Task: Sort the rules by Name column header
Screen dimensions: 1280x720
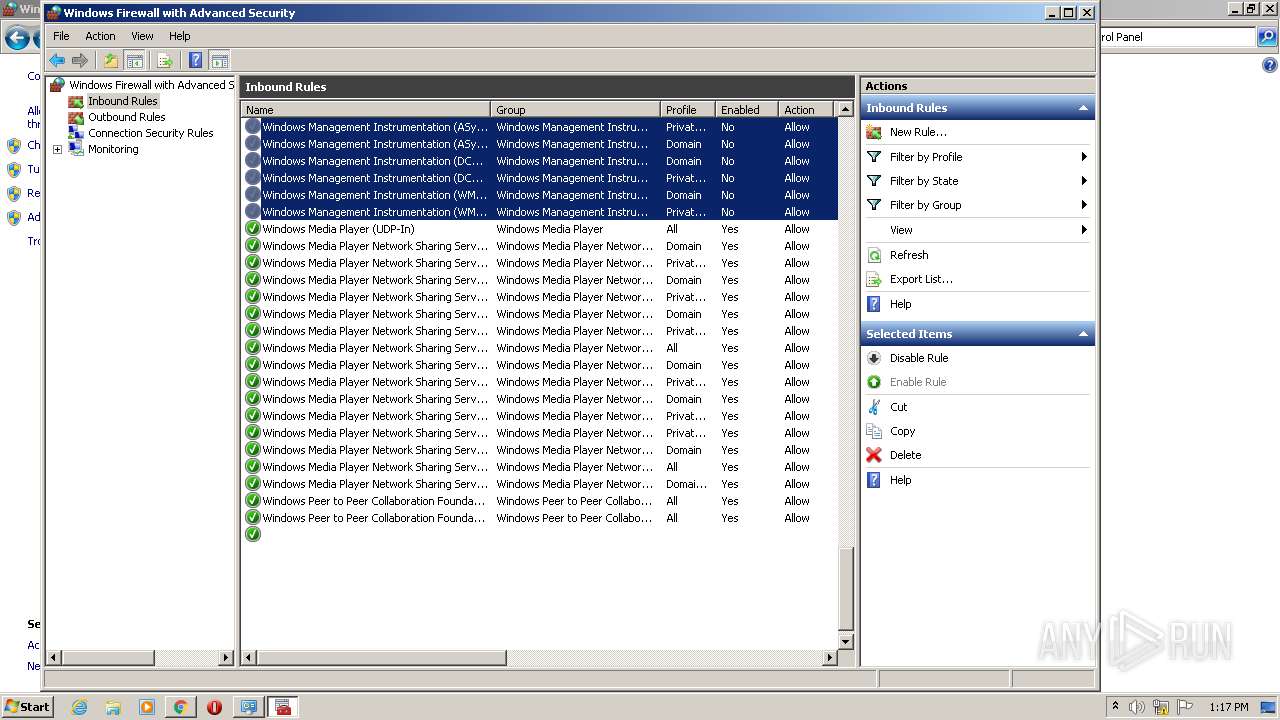Action: tap(366, 110)
